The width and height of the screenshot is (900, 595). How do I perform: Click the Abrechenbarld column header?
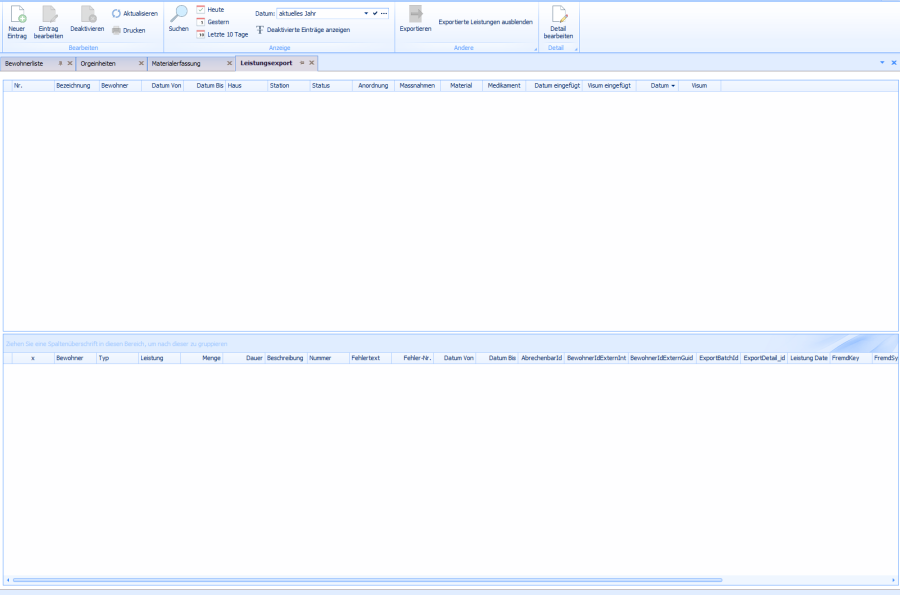pyautogui.click(x=541, y=358)
